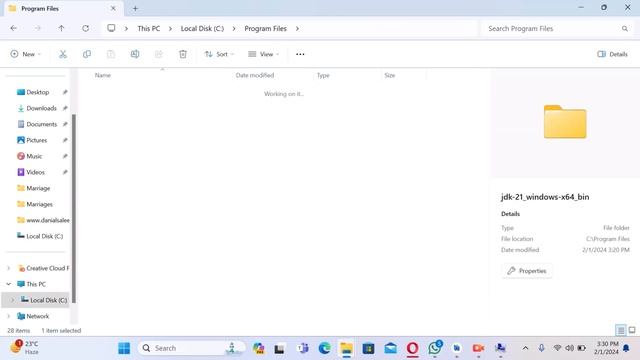Open a new File Explorer tab
The width and height of the screenshot is (640, 360).
(x=135, y=8)
